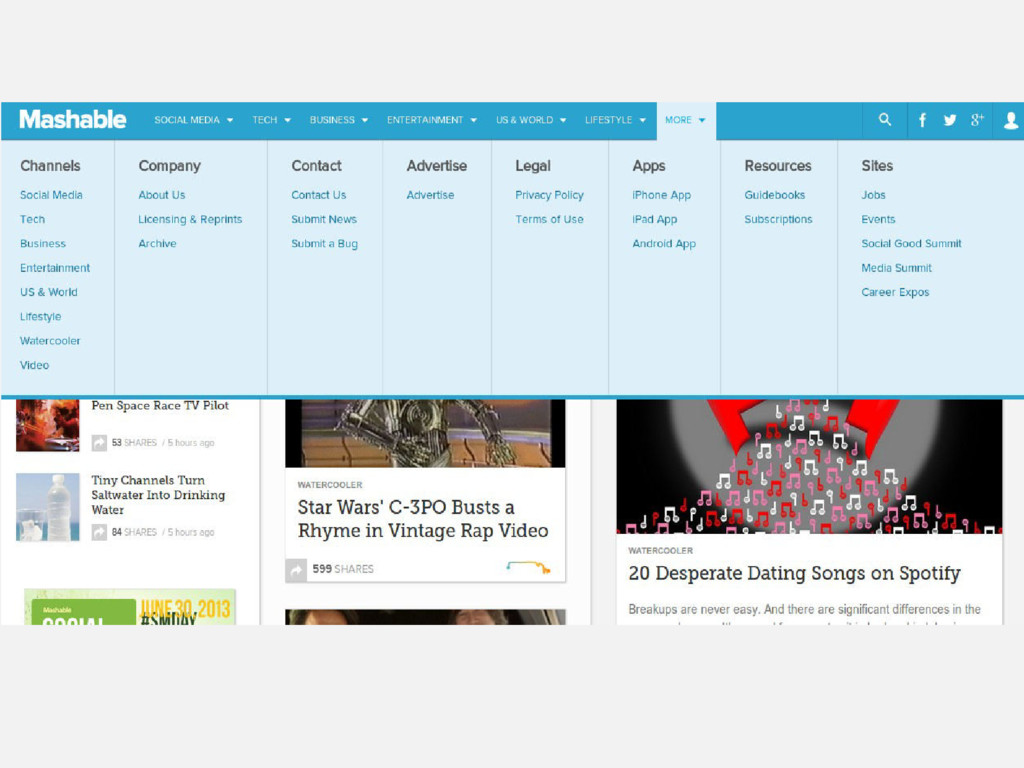1024x768 pixels.
Task: Open the iPhone App link
Action: (661, 195)
